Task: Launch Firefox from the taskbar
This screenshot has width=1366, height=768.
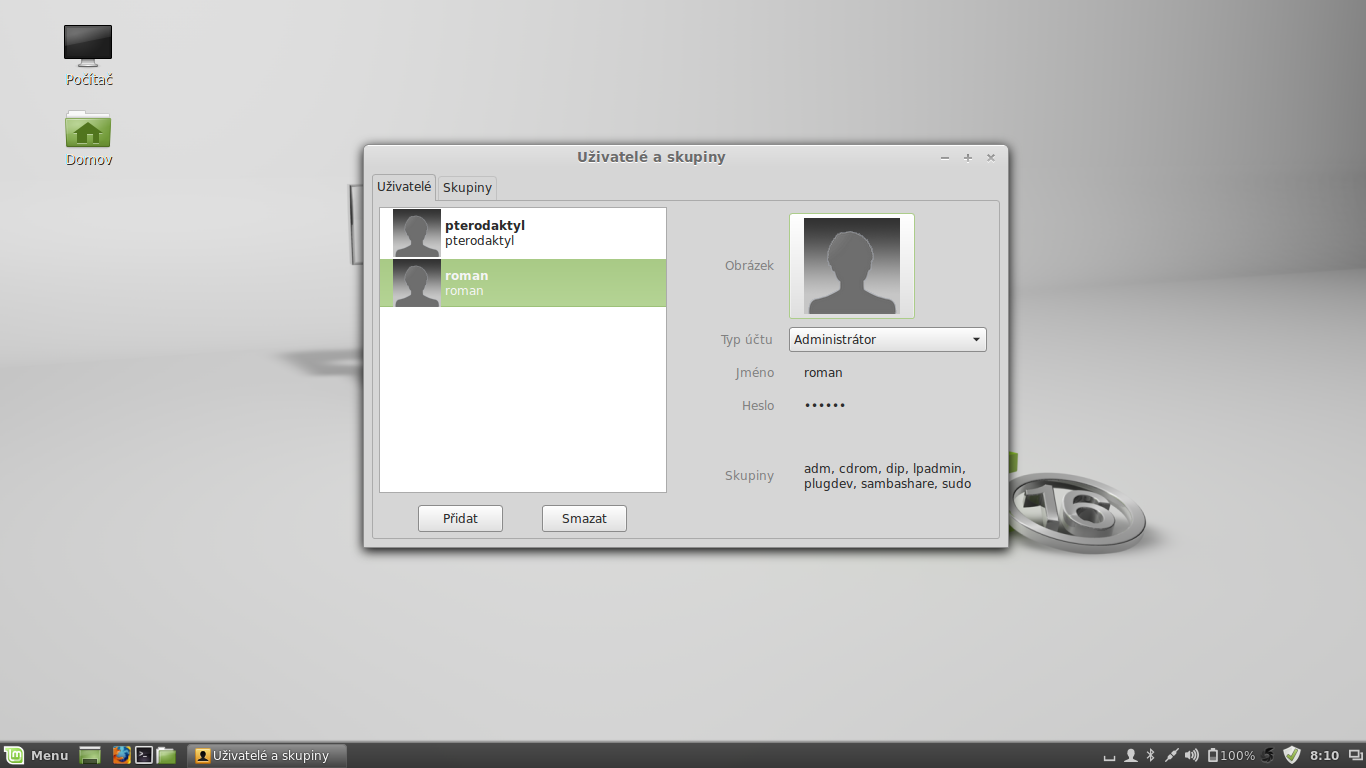Action: [121, 755]
